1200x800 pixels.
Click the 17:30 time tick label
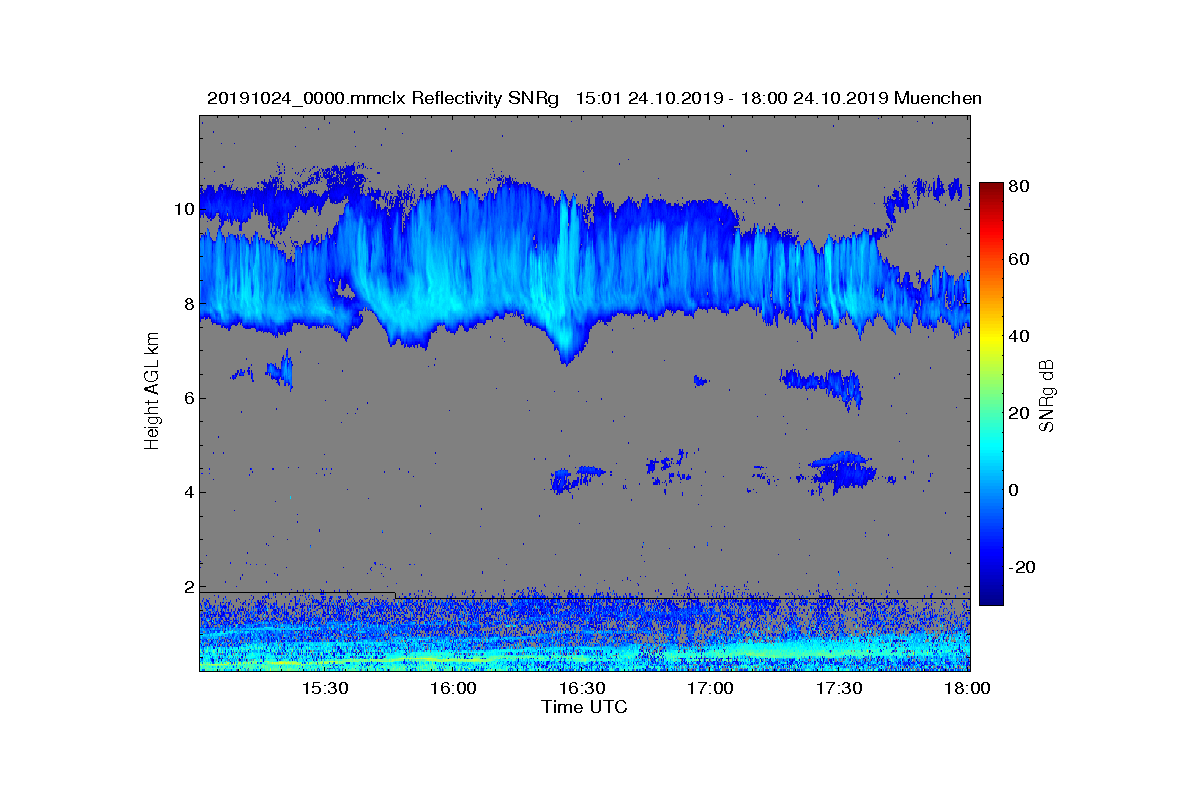[839, 689]
